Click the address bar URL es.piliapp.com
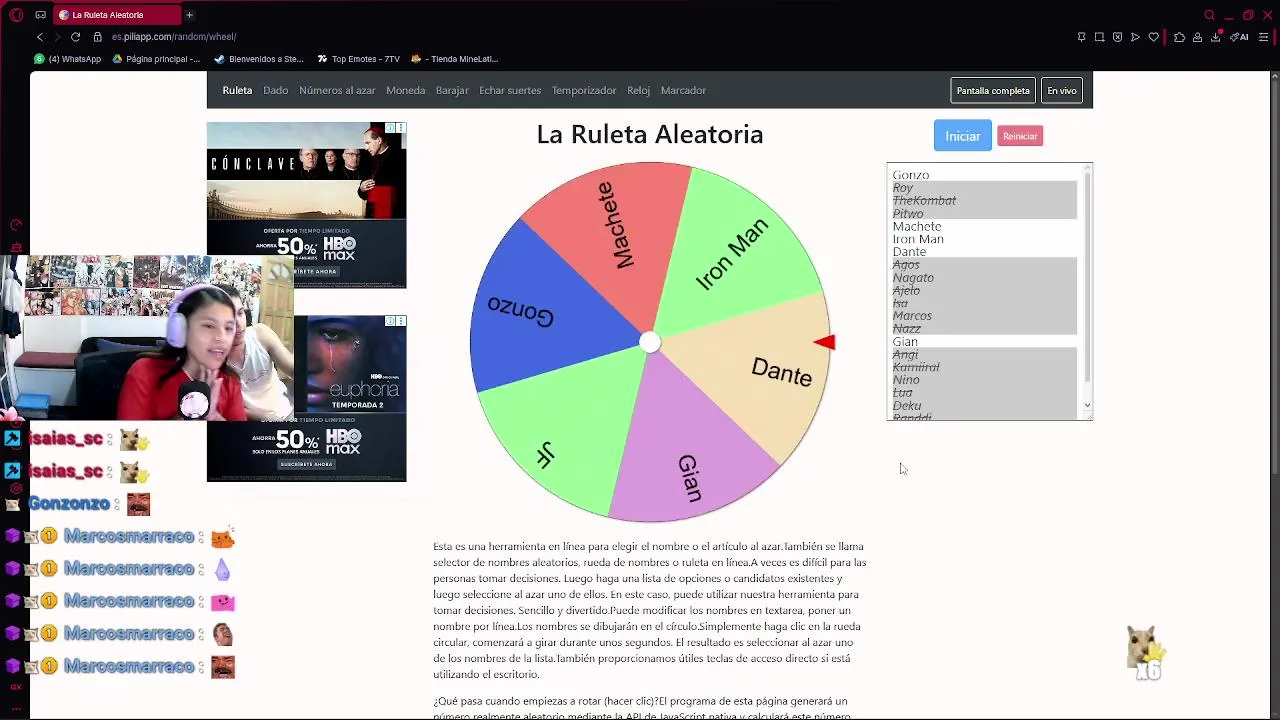 coord(174,37)
